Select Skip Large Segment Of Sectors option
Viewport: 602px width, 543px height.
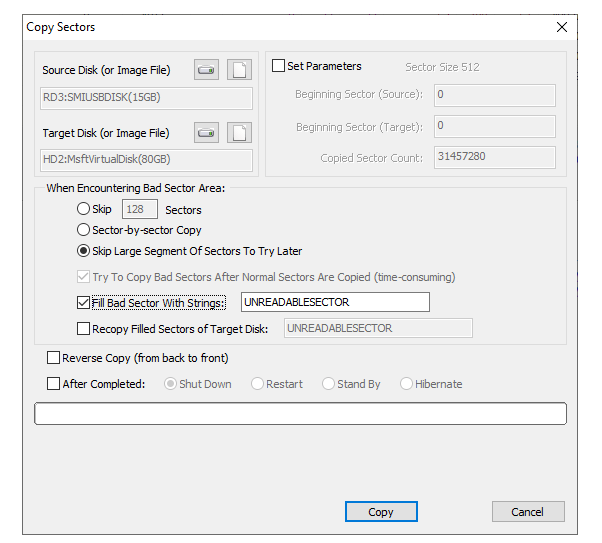84,251
